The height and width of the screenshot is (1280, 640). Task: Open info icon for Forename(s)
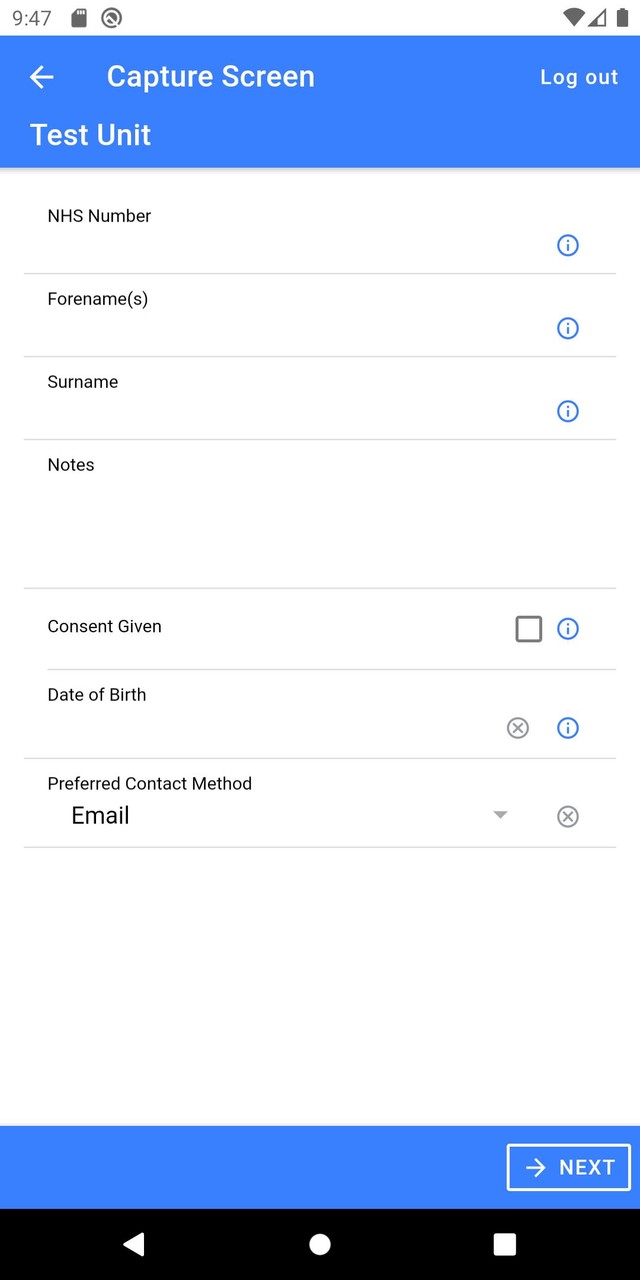[x=567, y=328]
